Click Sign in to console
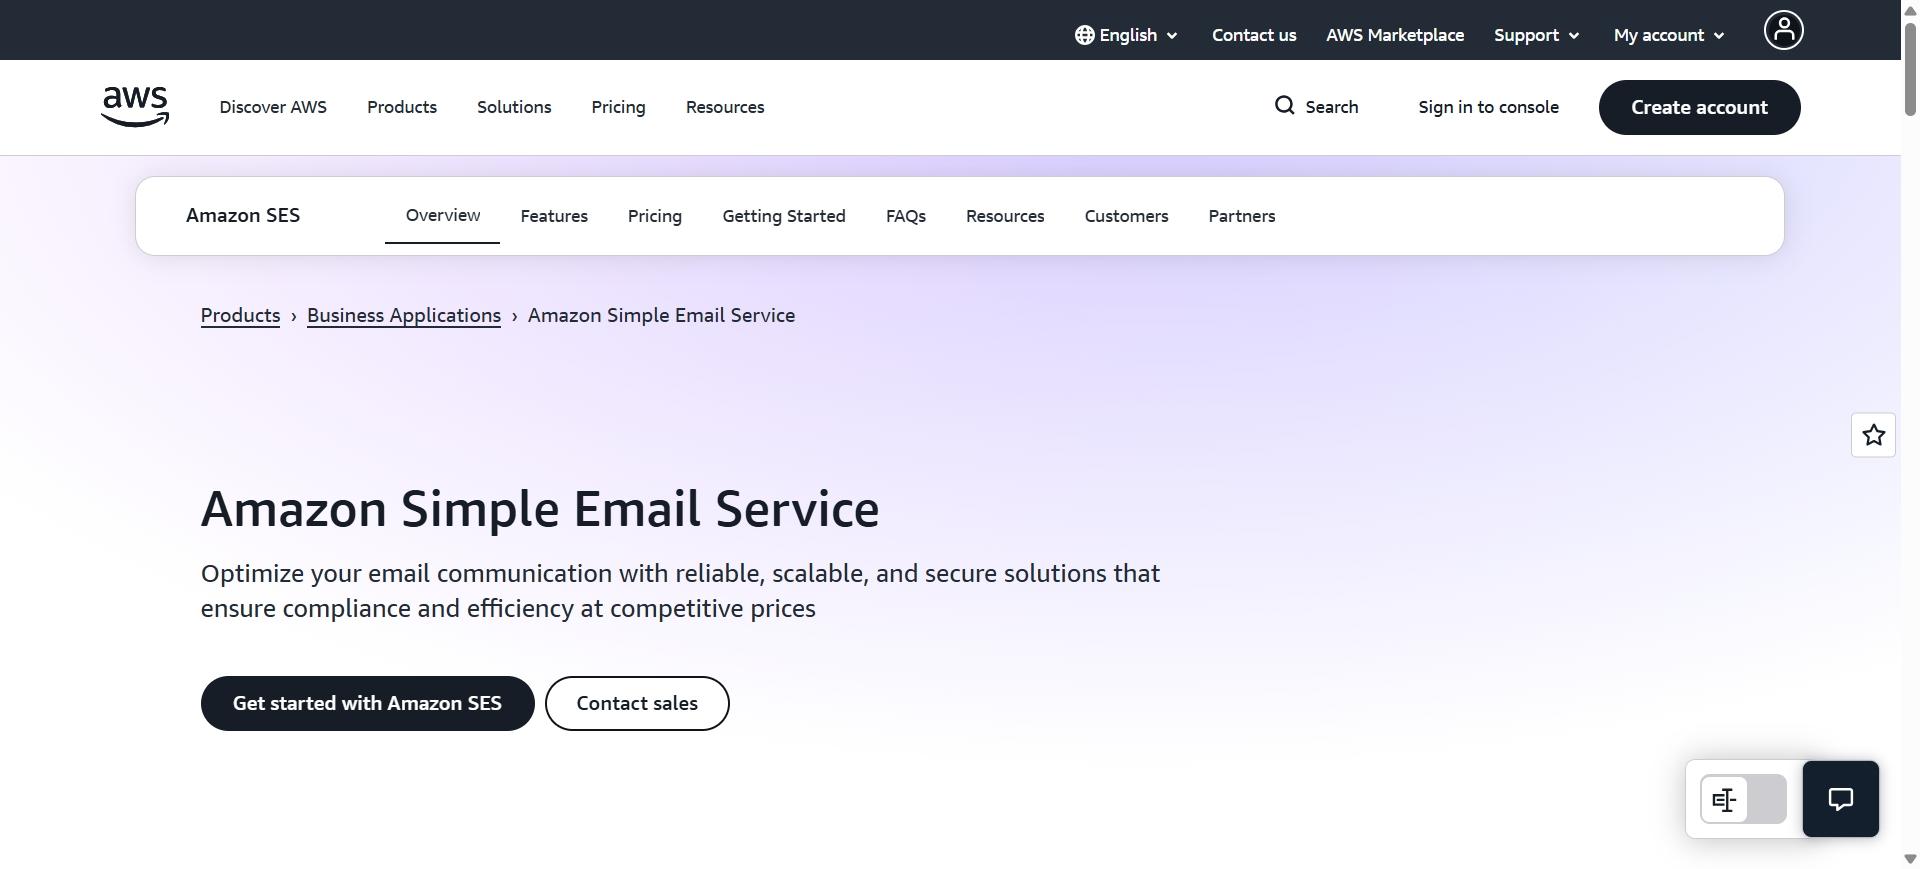The image size is (1920, 869). 1488,107
